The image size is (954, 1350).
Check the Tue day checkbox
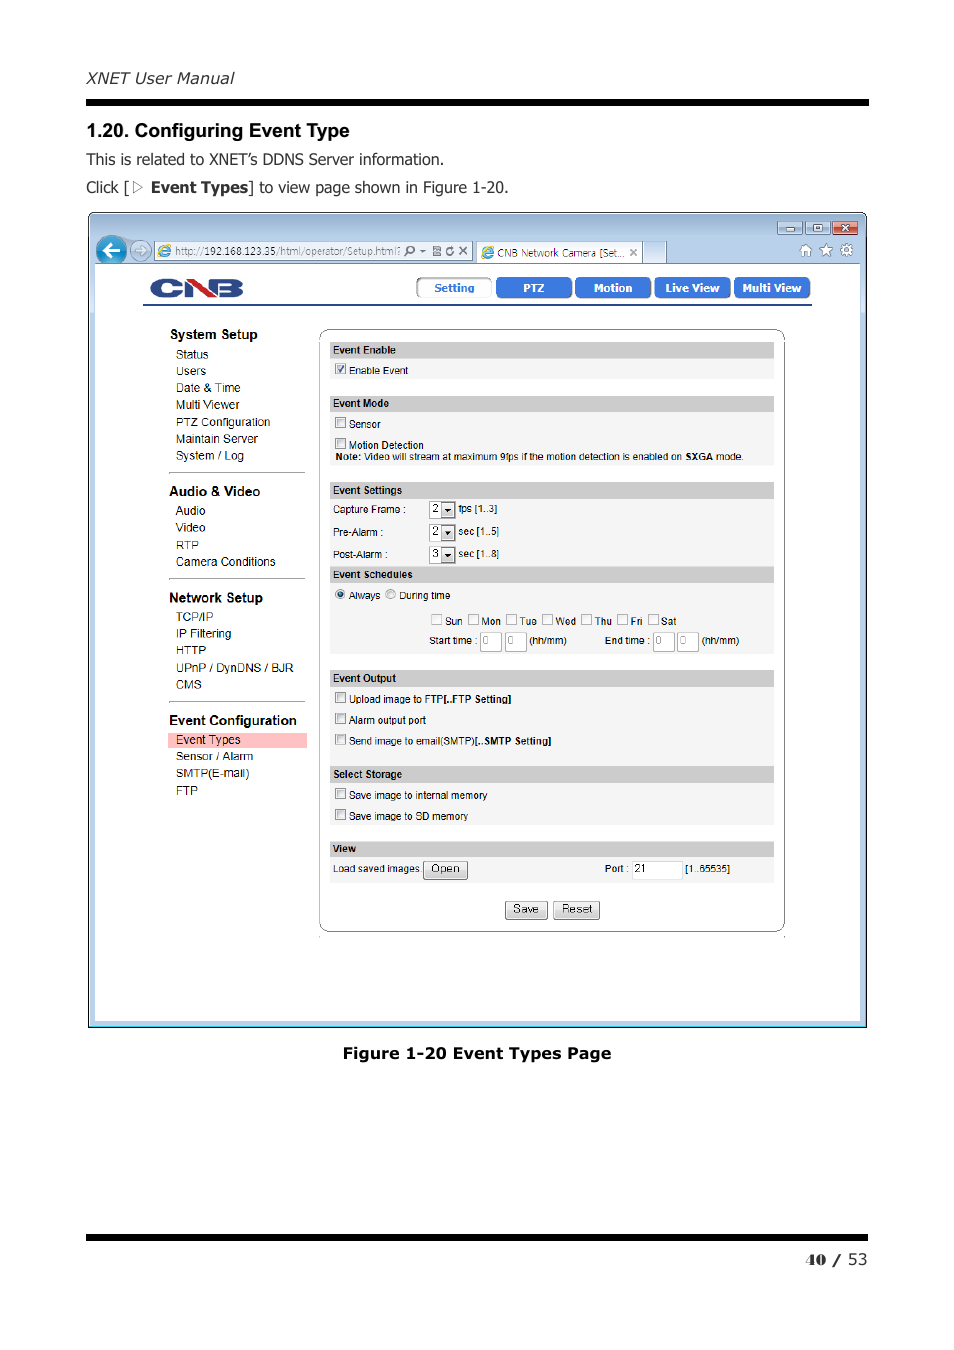[x=512, y=620]
